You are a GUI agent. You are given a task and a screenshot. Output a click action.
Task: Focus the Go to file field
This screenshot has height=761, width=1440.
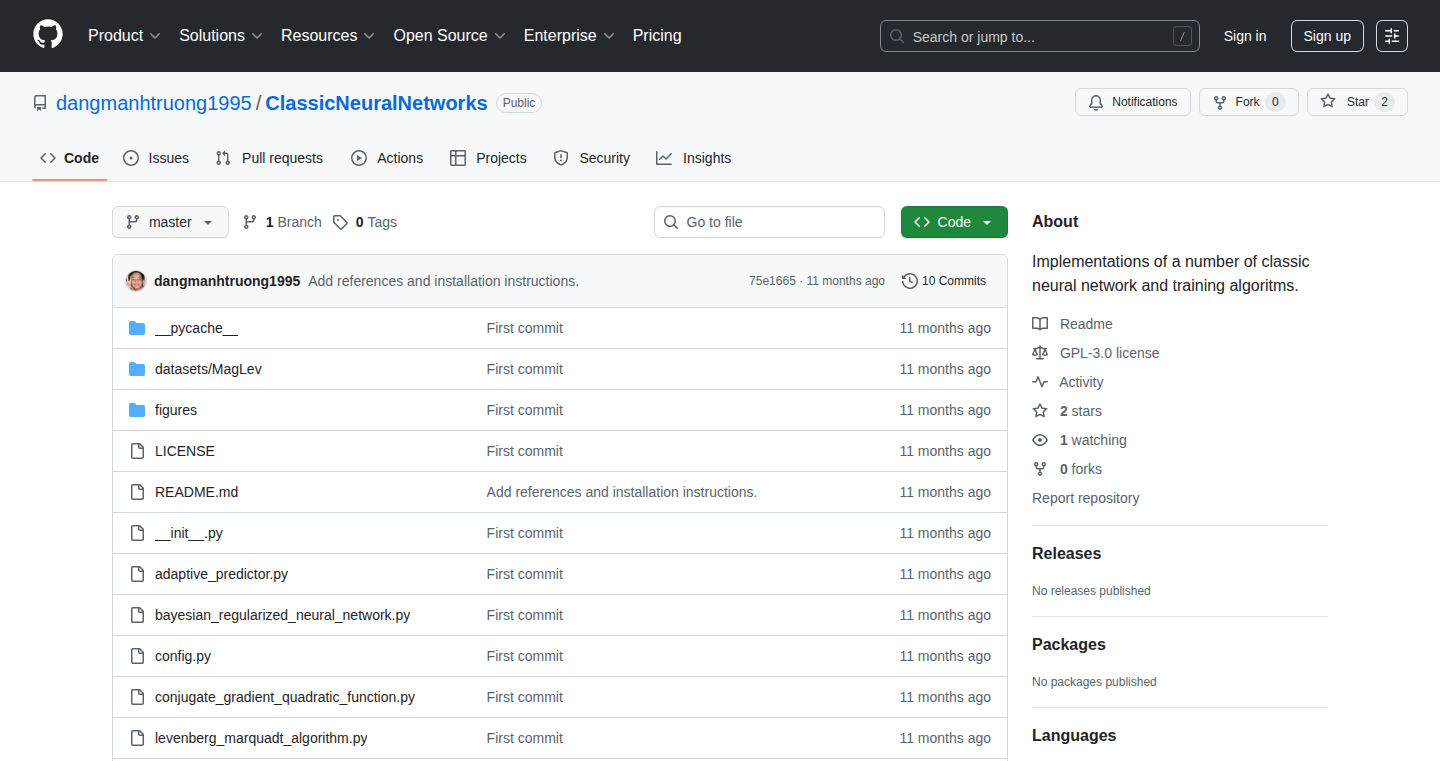click(x=769, y=222)
